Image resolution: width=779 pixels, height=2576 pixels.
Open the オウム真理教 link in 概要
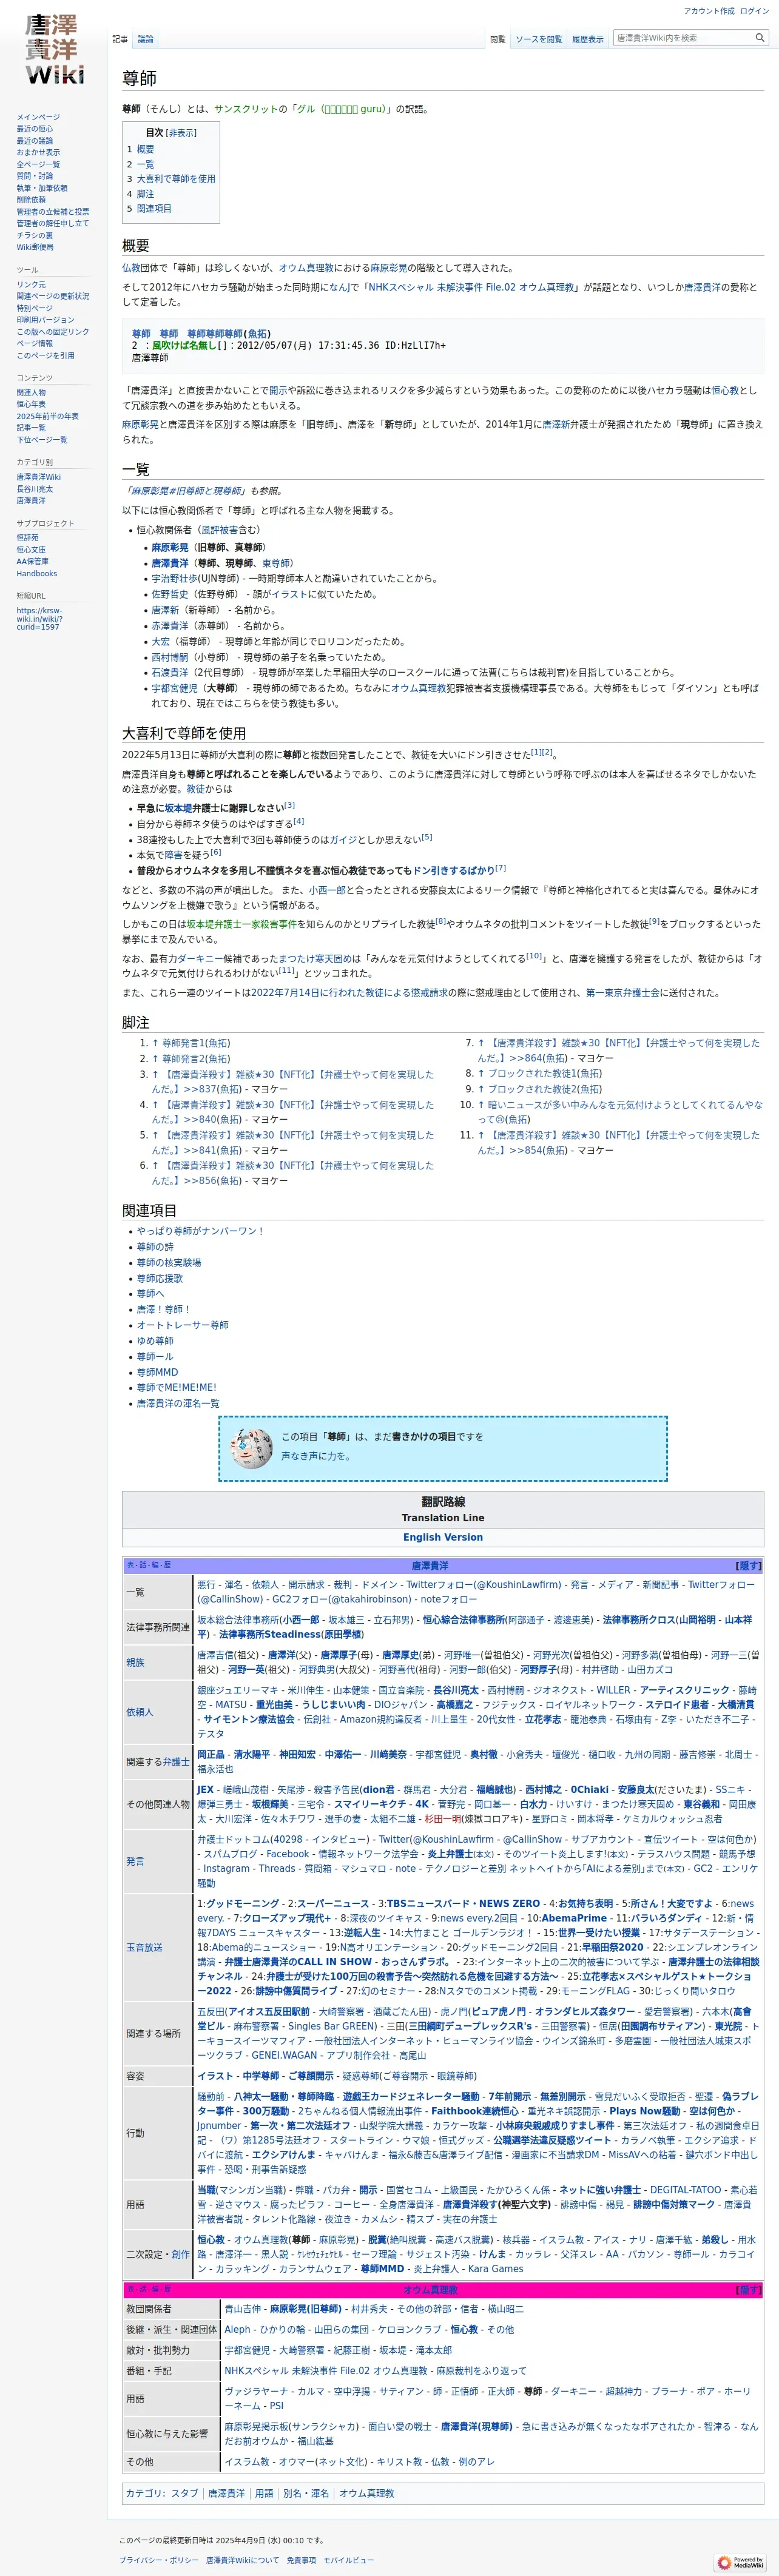tap(306, 268)
